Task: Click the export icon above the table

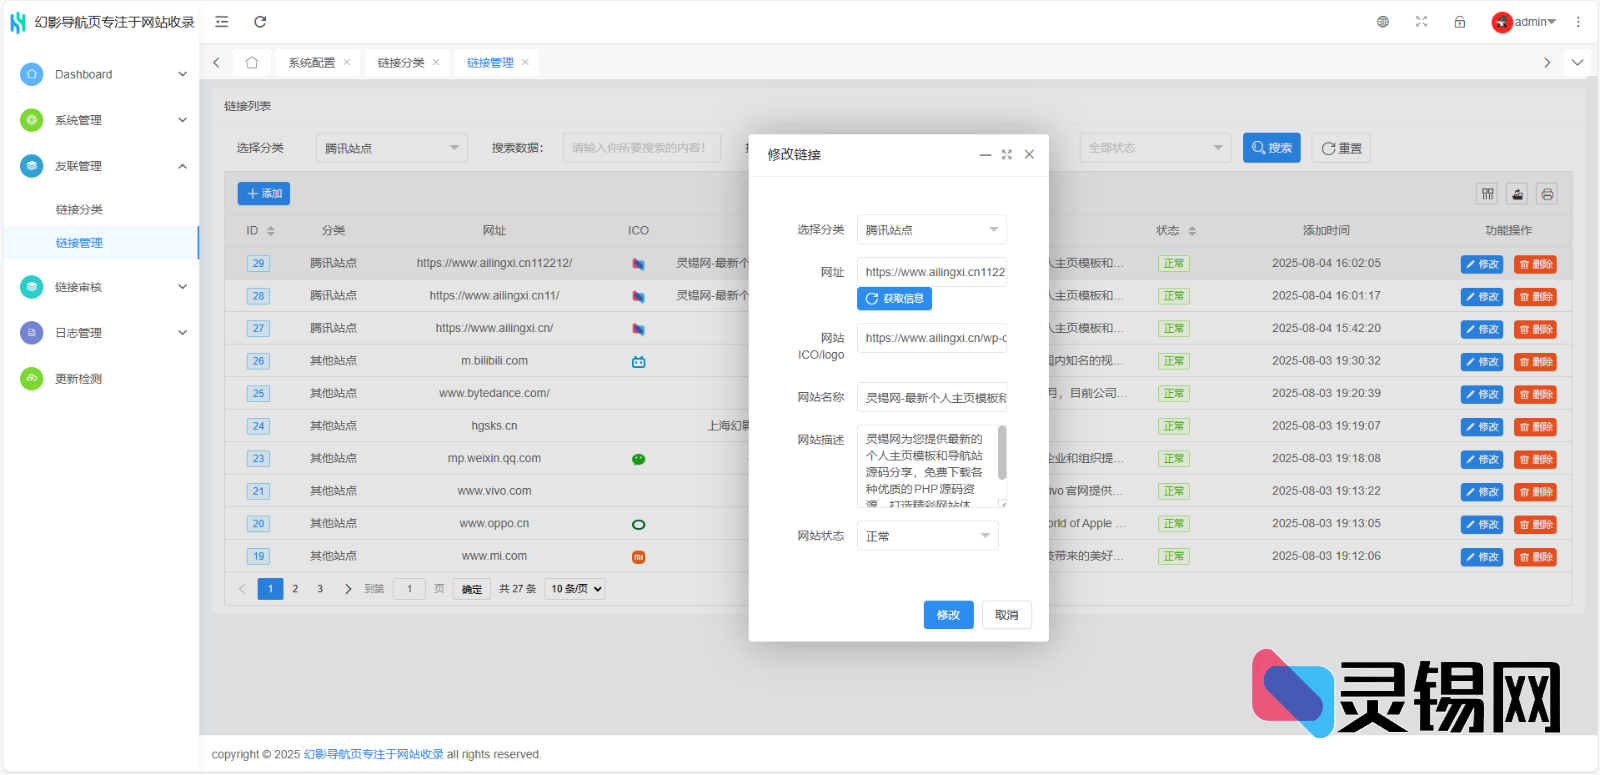Action: click(1518, 194)
